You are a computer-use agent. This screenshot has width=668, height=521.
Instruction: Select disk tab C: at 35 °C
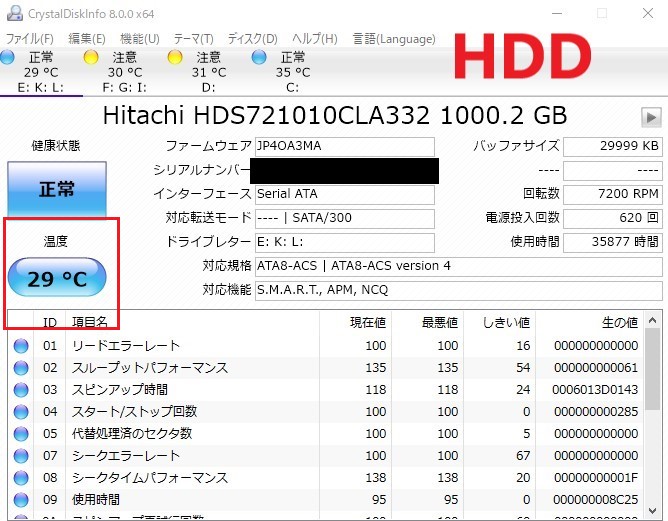[293, 72]
